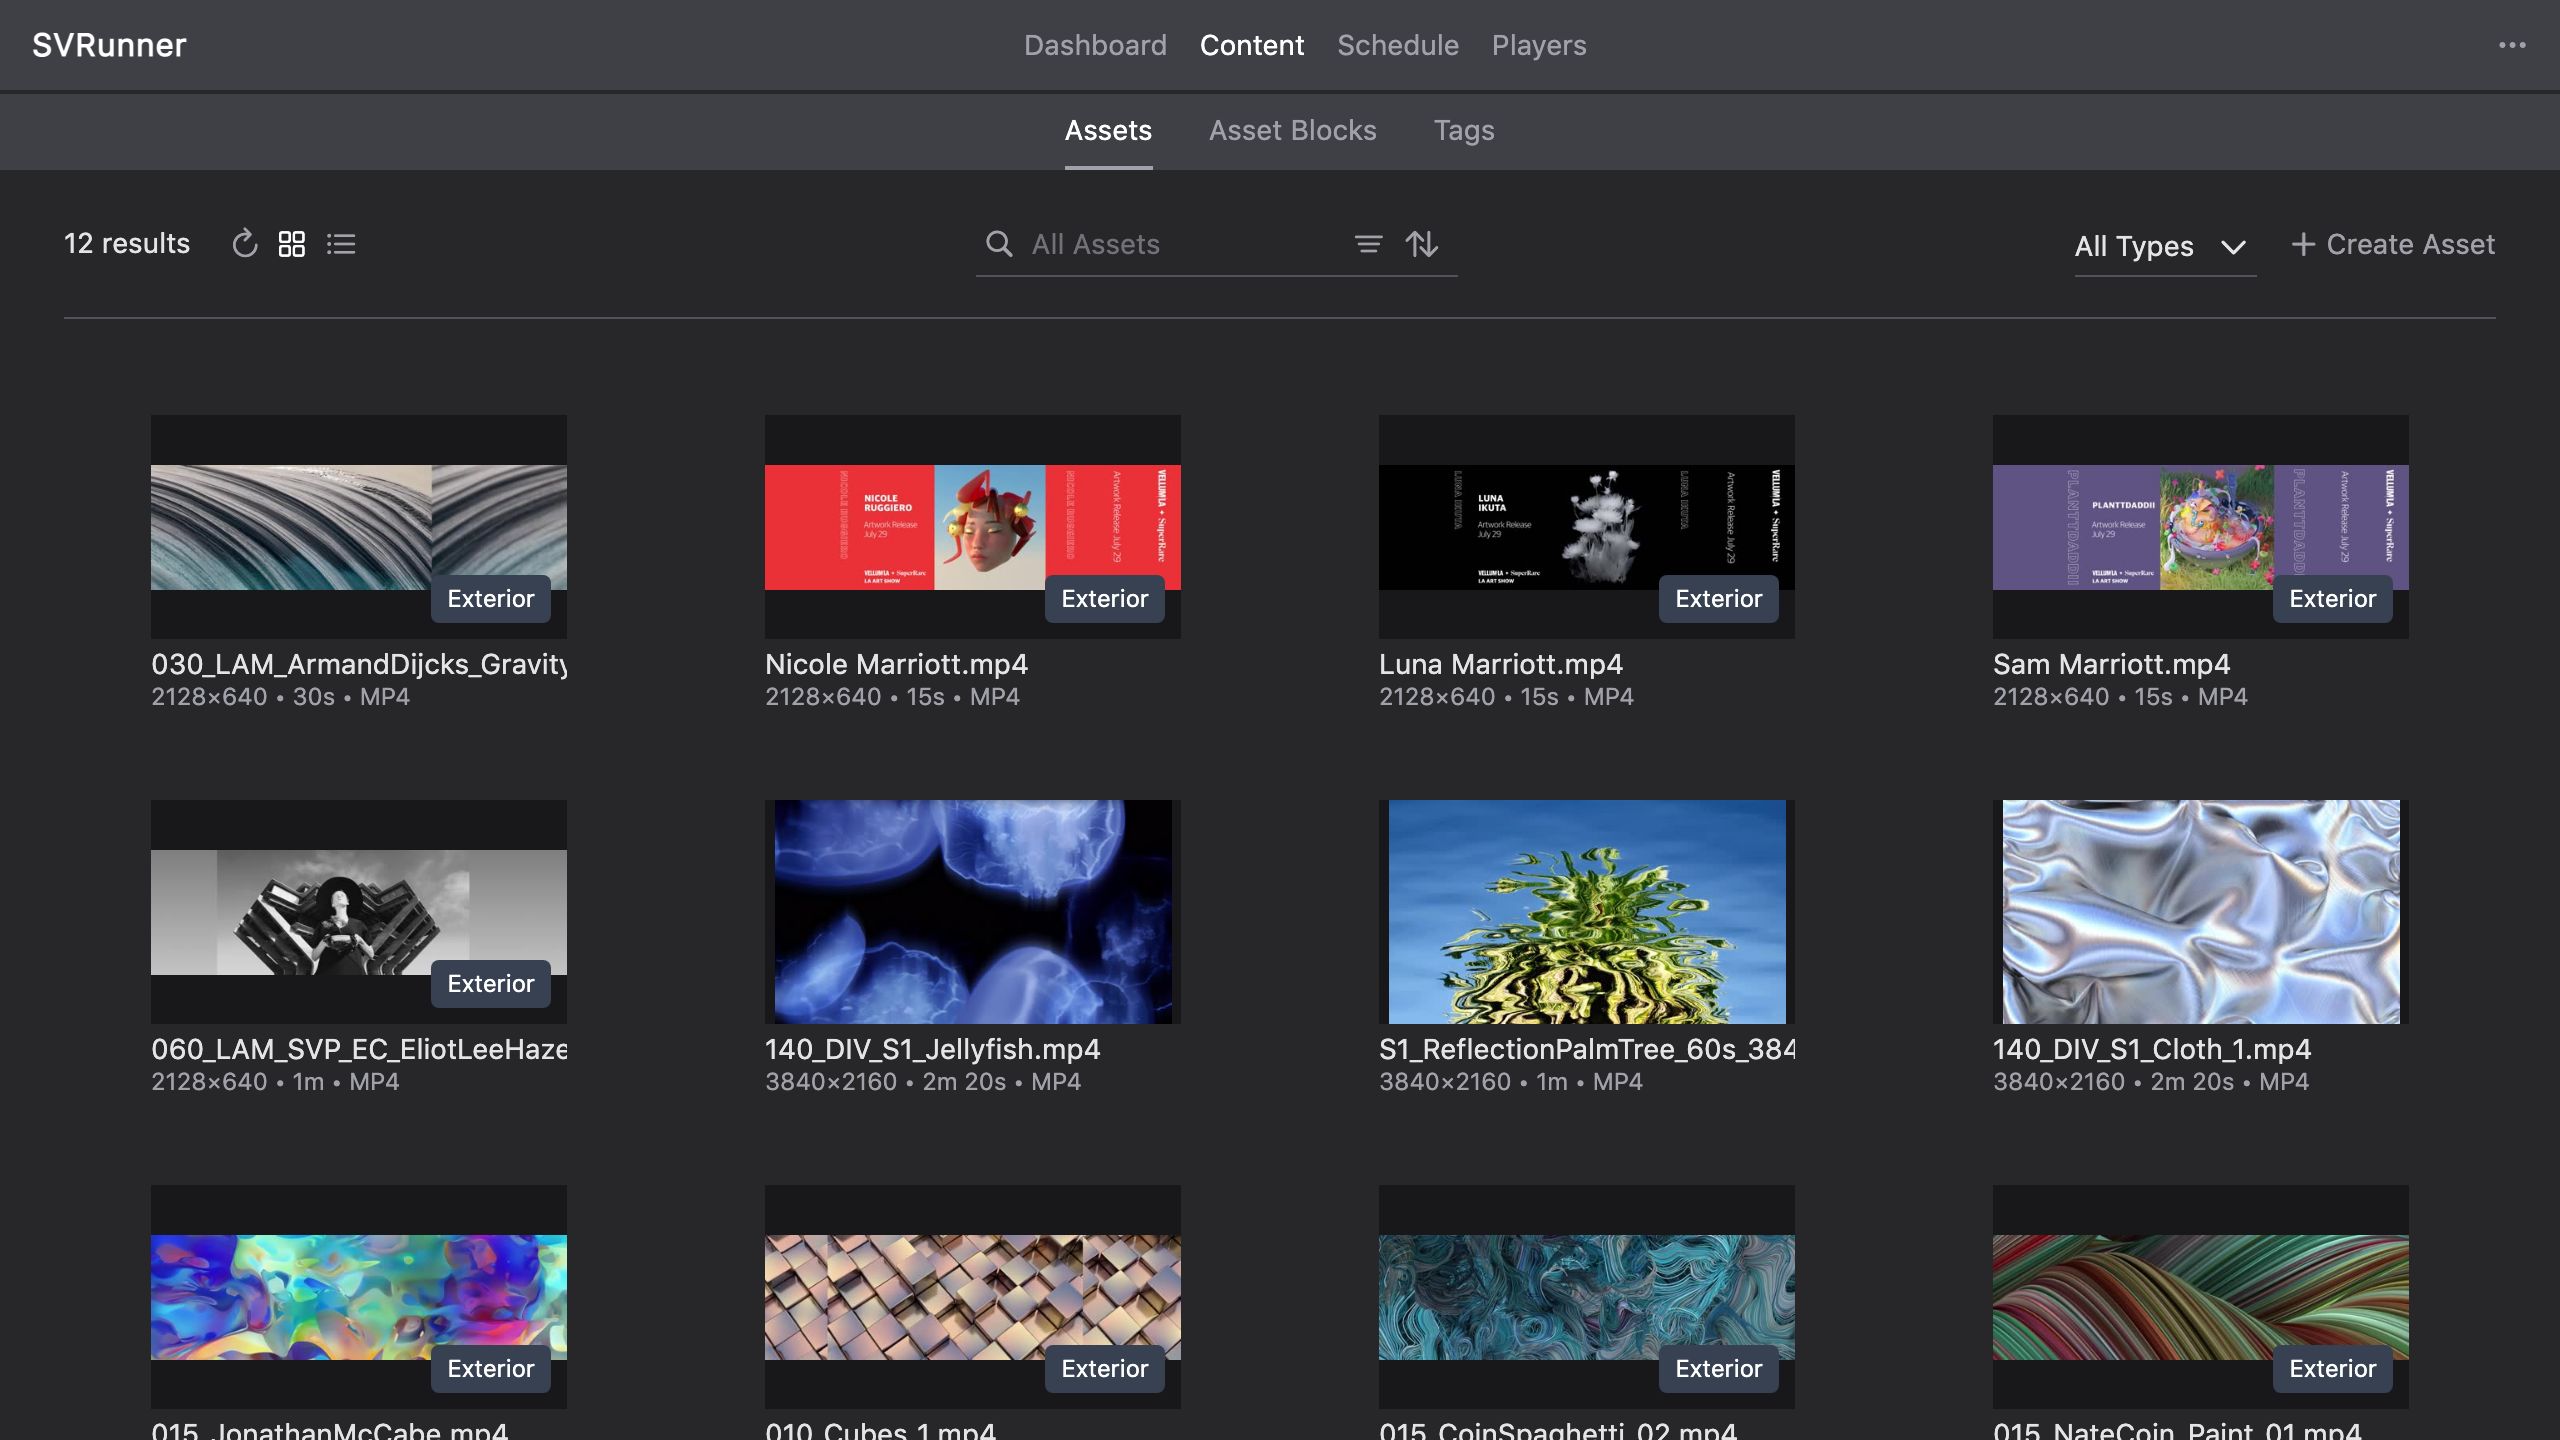The width and height of the screenshot is (2560, 1440).
Task: Click the SVRunner logo text
Action: (x=109, y=45)
